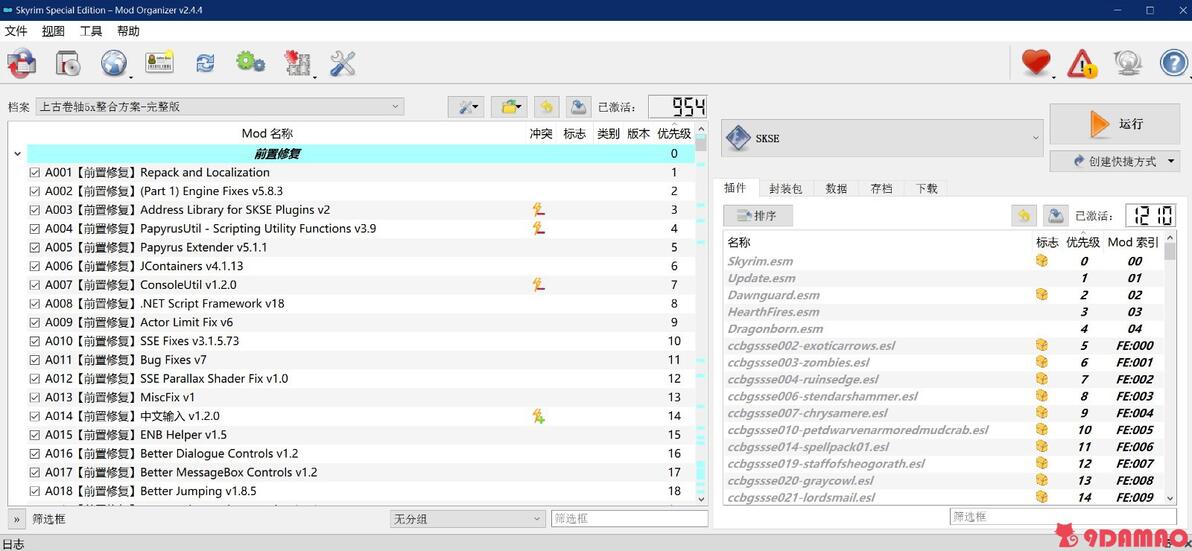Open the warning notifications triangle icon
The width and height of the screenshot is (1192, 551).
tap(1082, 63)
